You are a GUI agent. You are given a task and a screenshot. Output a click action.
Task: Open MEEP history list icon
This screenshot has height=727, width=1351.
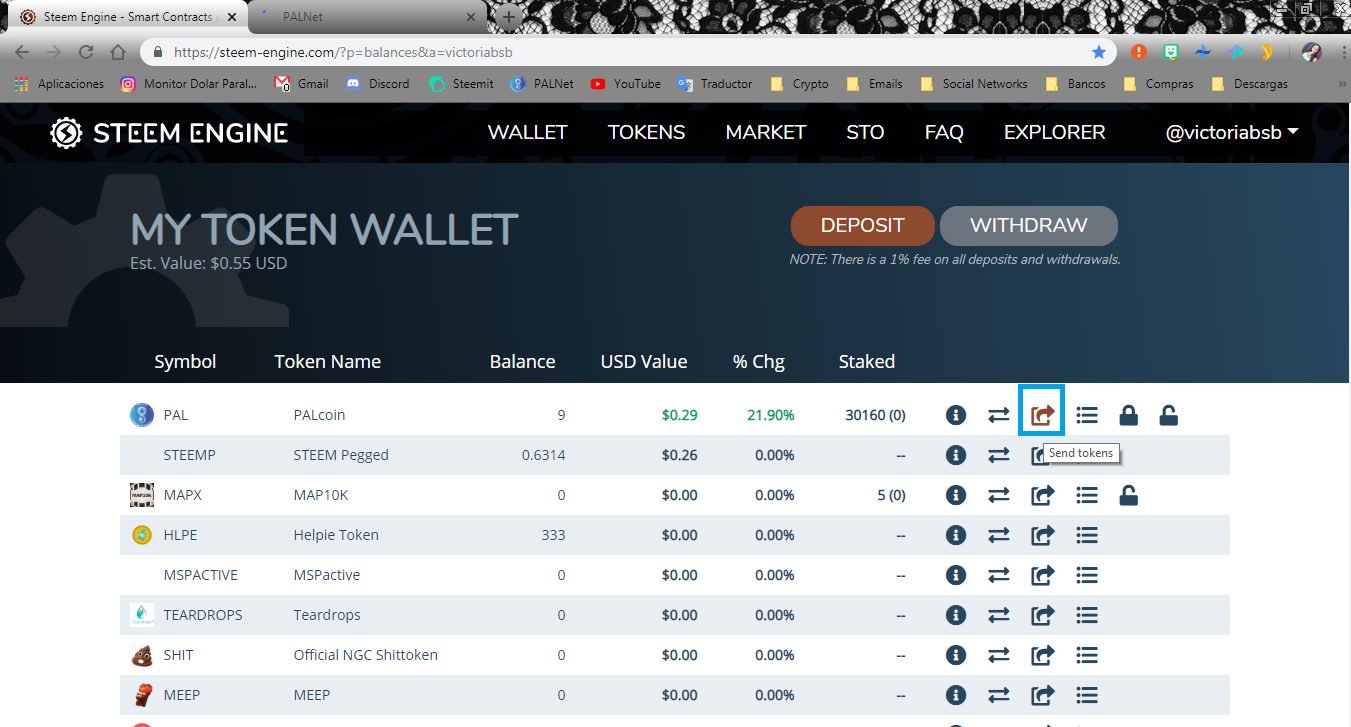pos(1087,695)
